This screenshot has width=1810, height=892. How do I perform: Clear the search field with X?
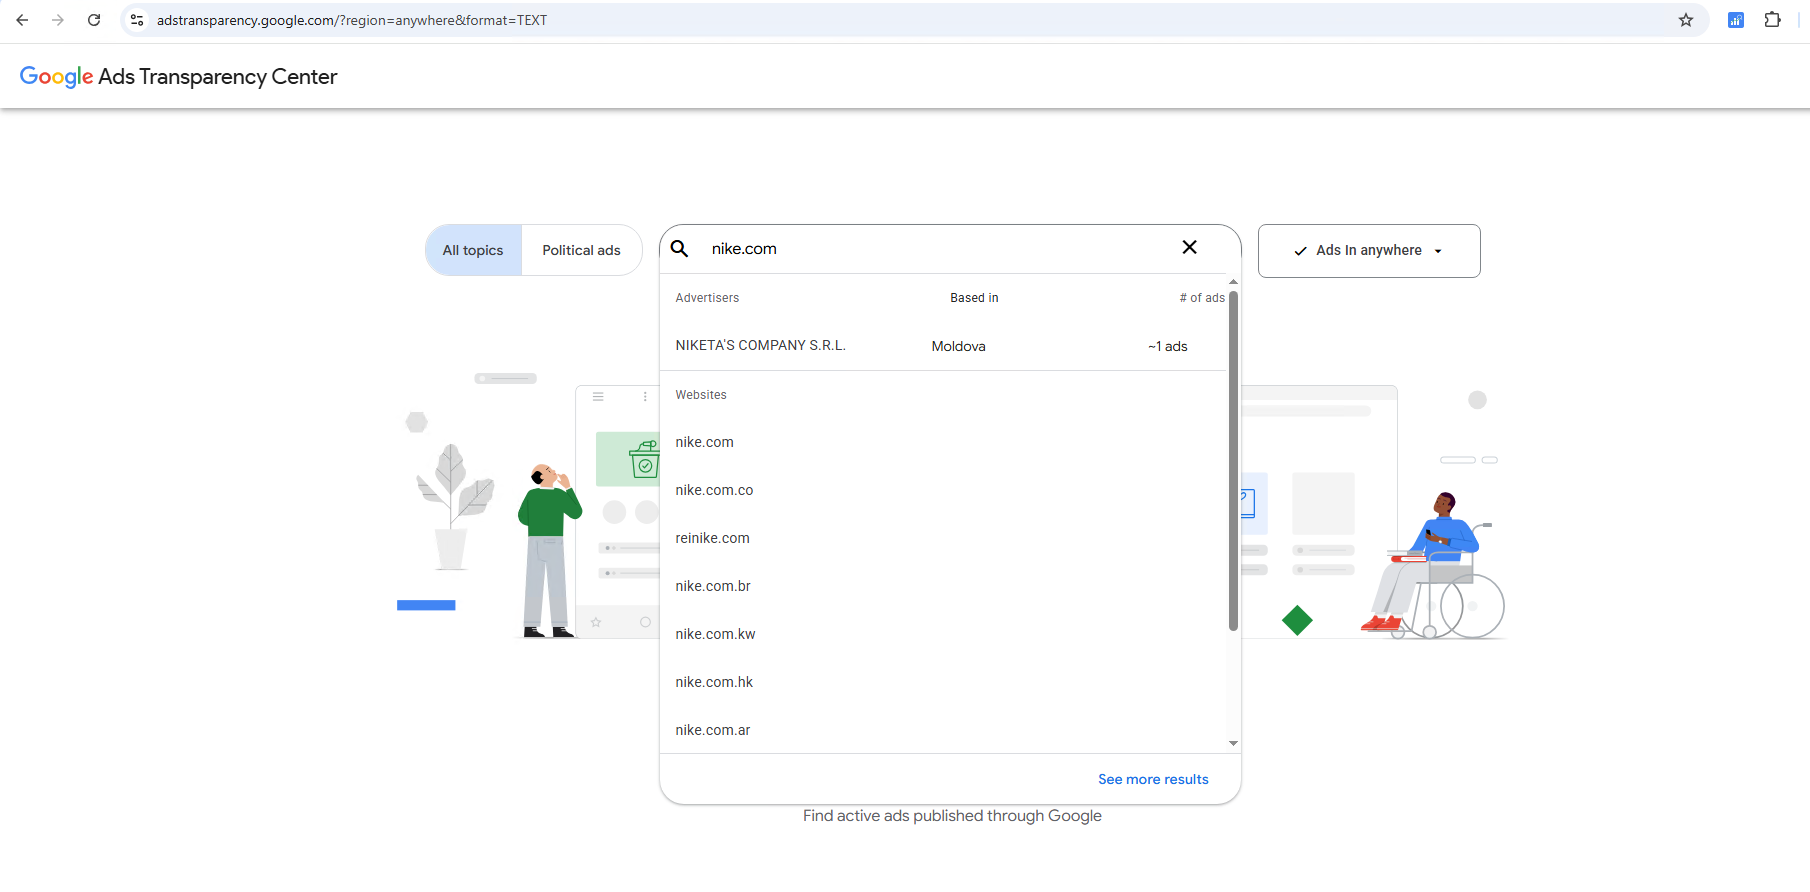pos(1189,247)
